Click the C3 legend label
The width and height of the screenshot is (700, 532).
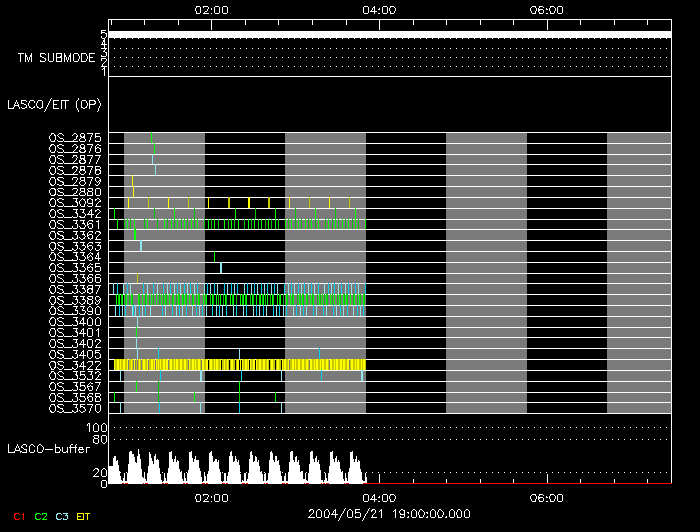(63, 516)
